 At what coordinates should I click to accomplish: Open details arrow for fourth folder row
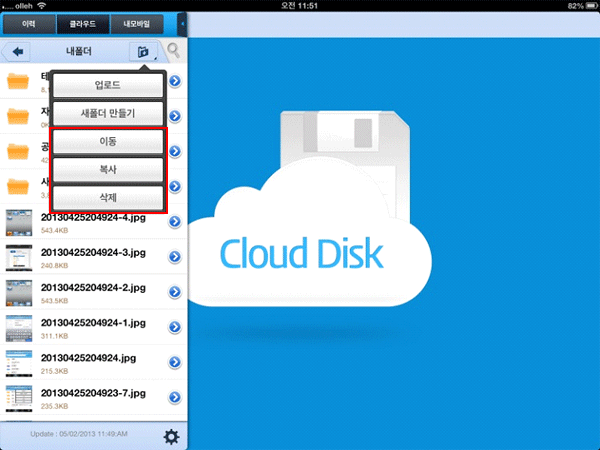pyautogui.click(x=175, y=186)
